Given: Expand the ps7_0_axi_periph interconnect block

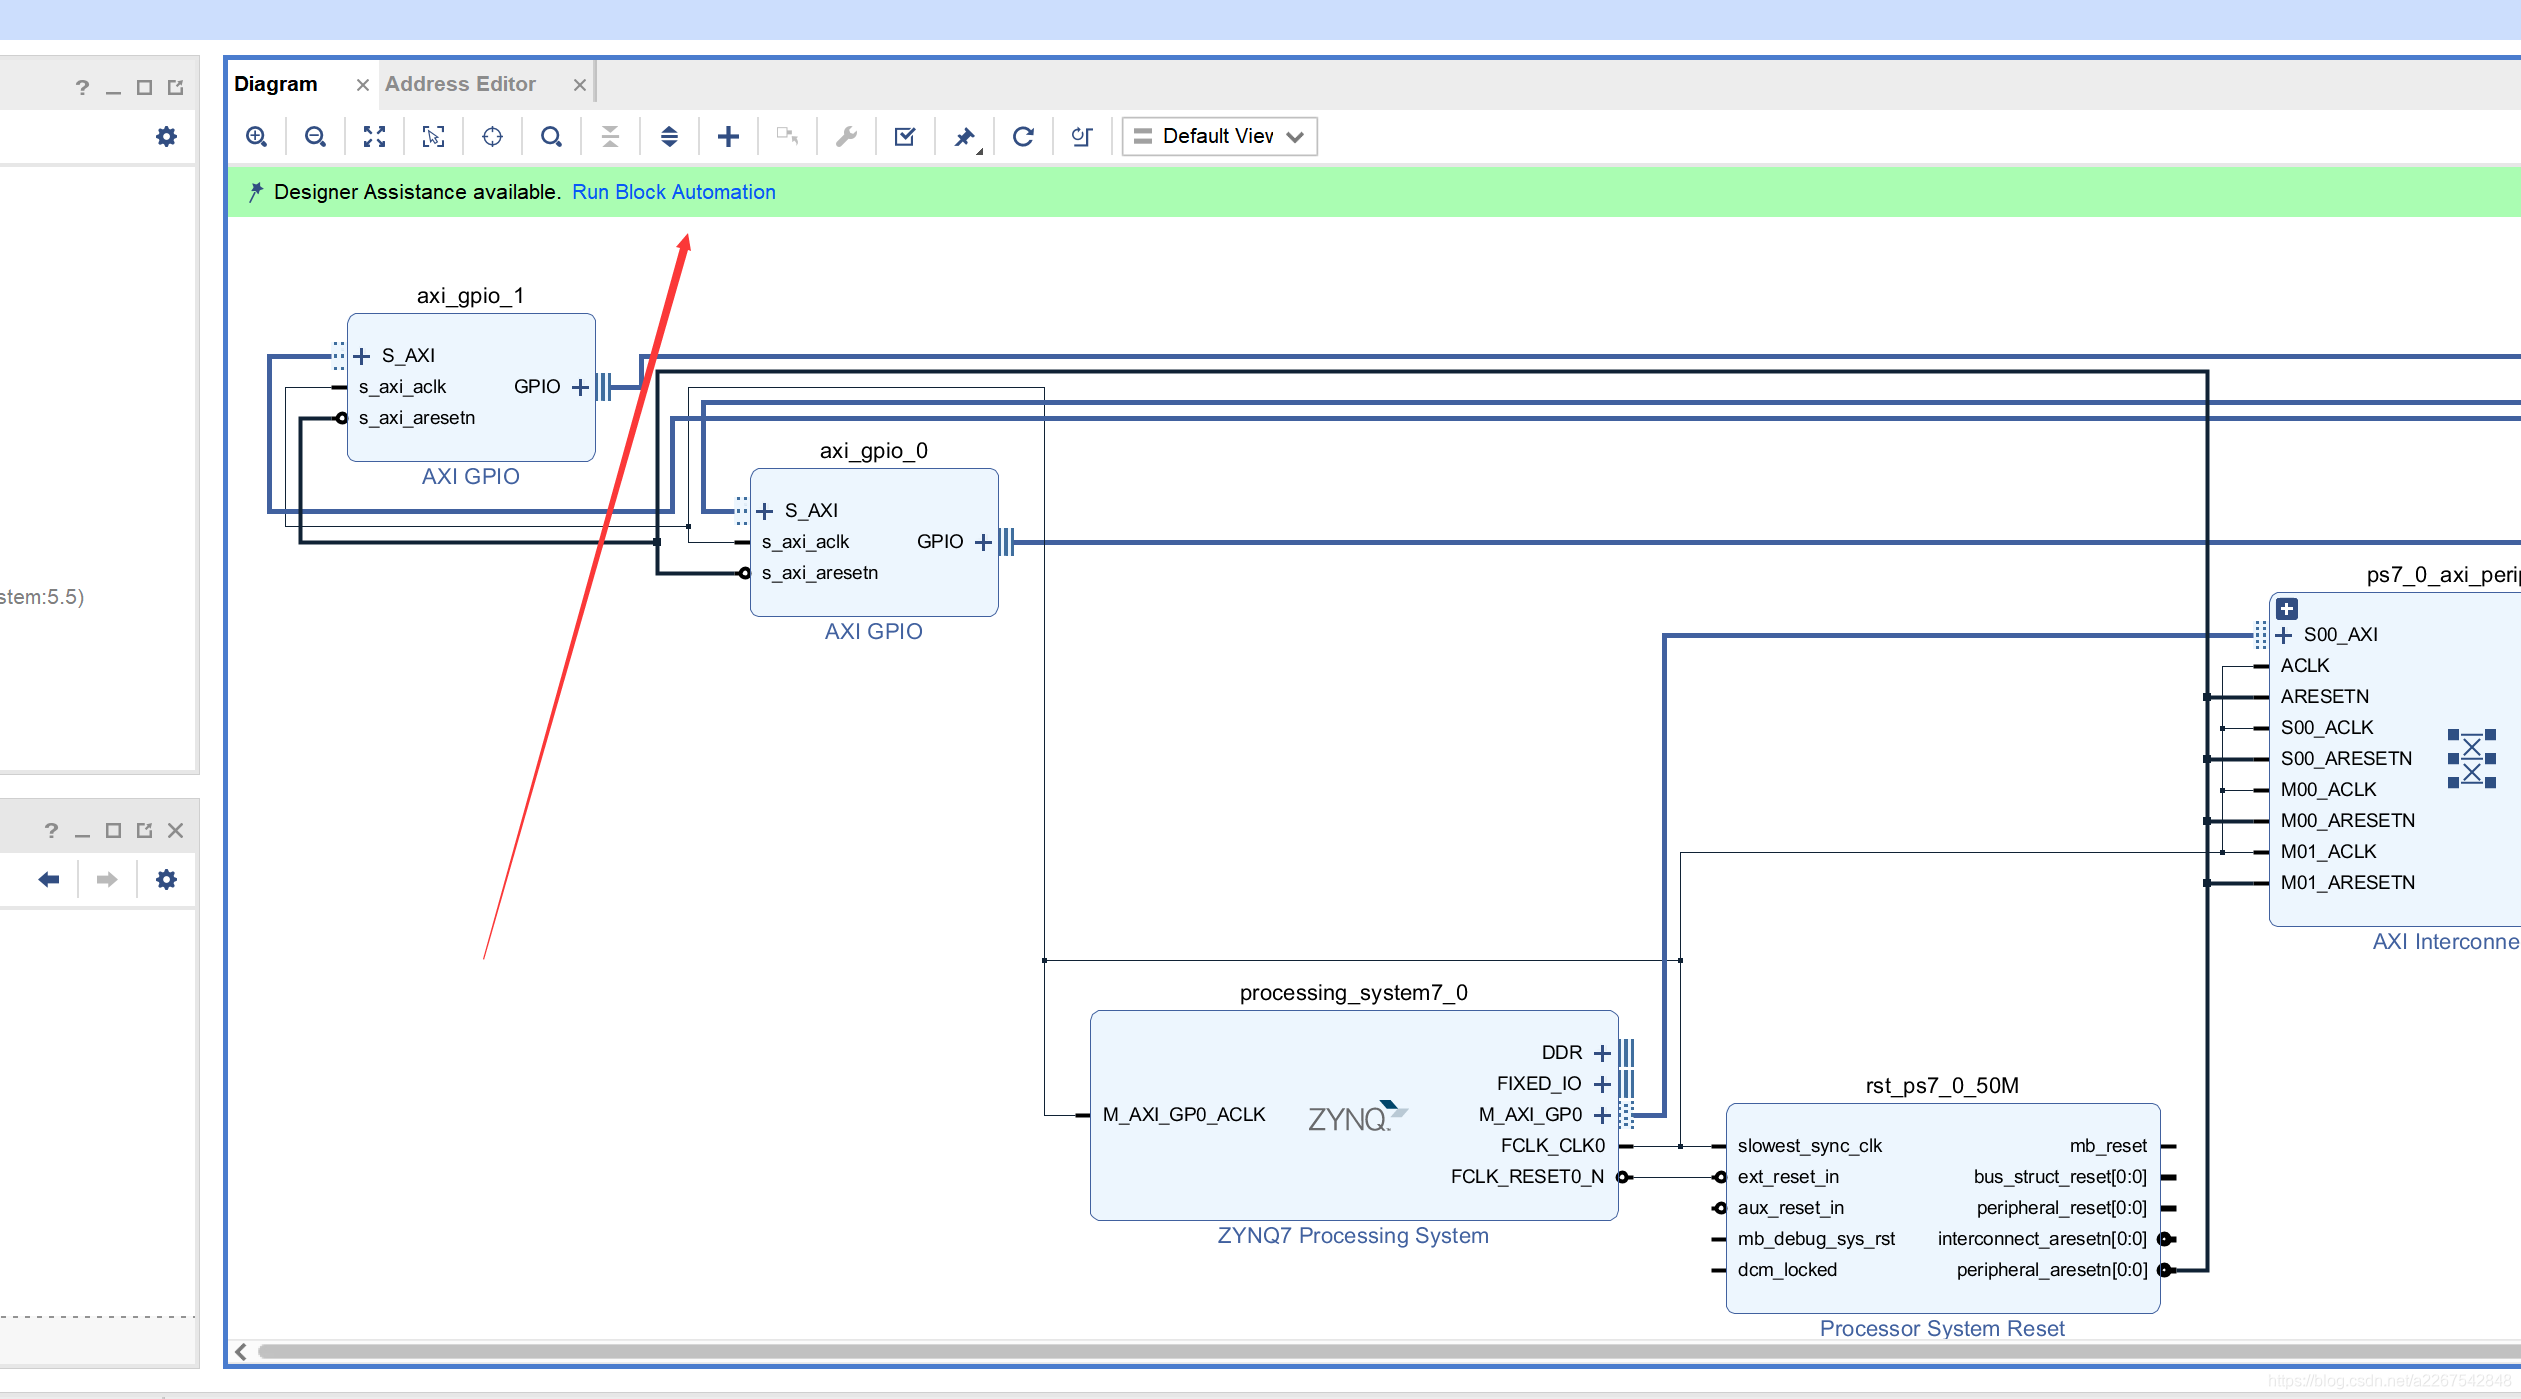Looking at the screenshot, I should point(2287,609).
